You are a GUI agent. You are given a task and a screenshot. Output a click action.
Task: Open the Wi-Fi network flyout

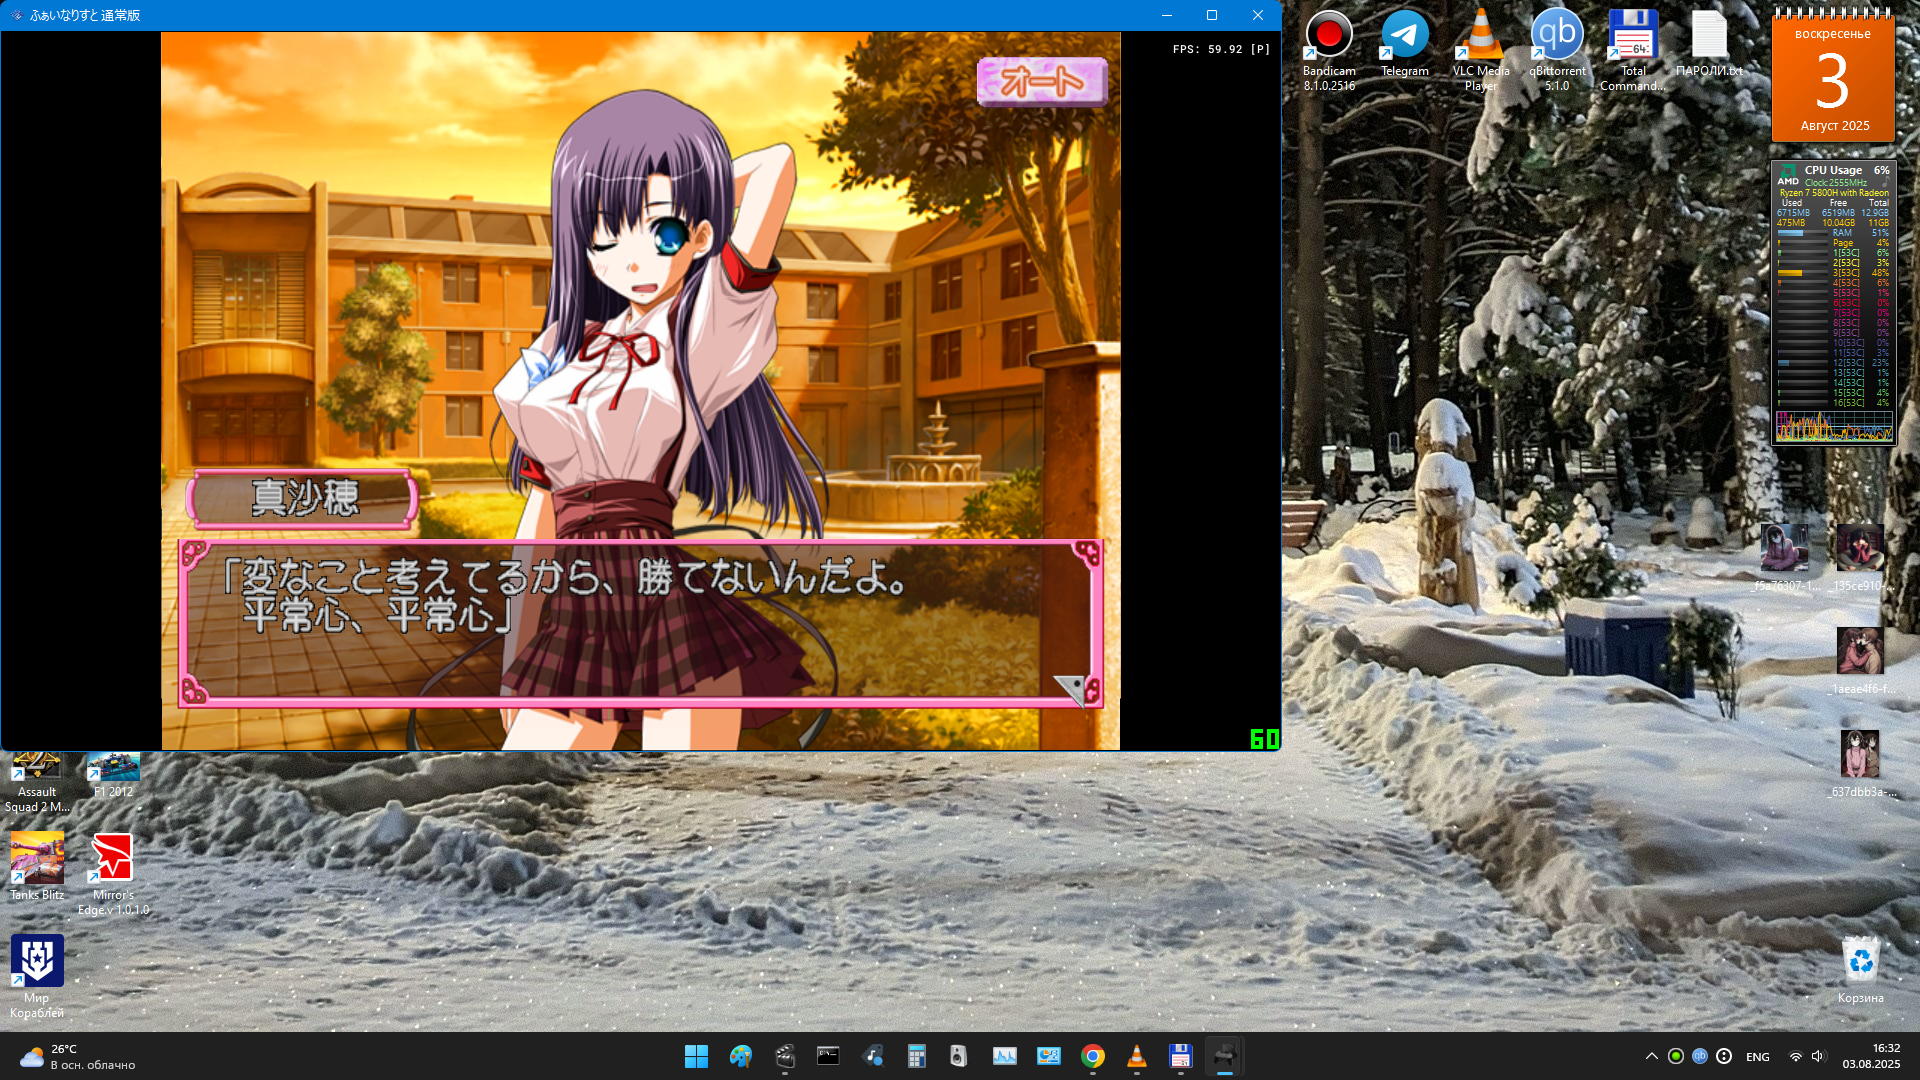click(x=1796, y=1056)
